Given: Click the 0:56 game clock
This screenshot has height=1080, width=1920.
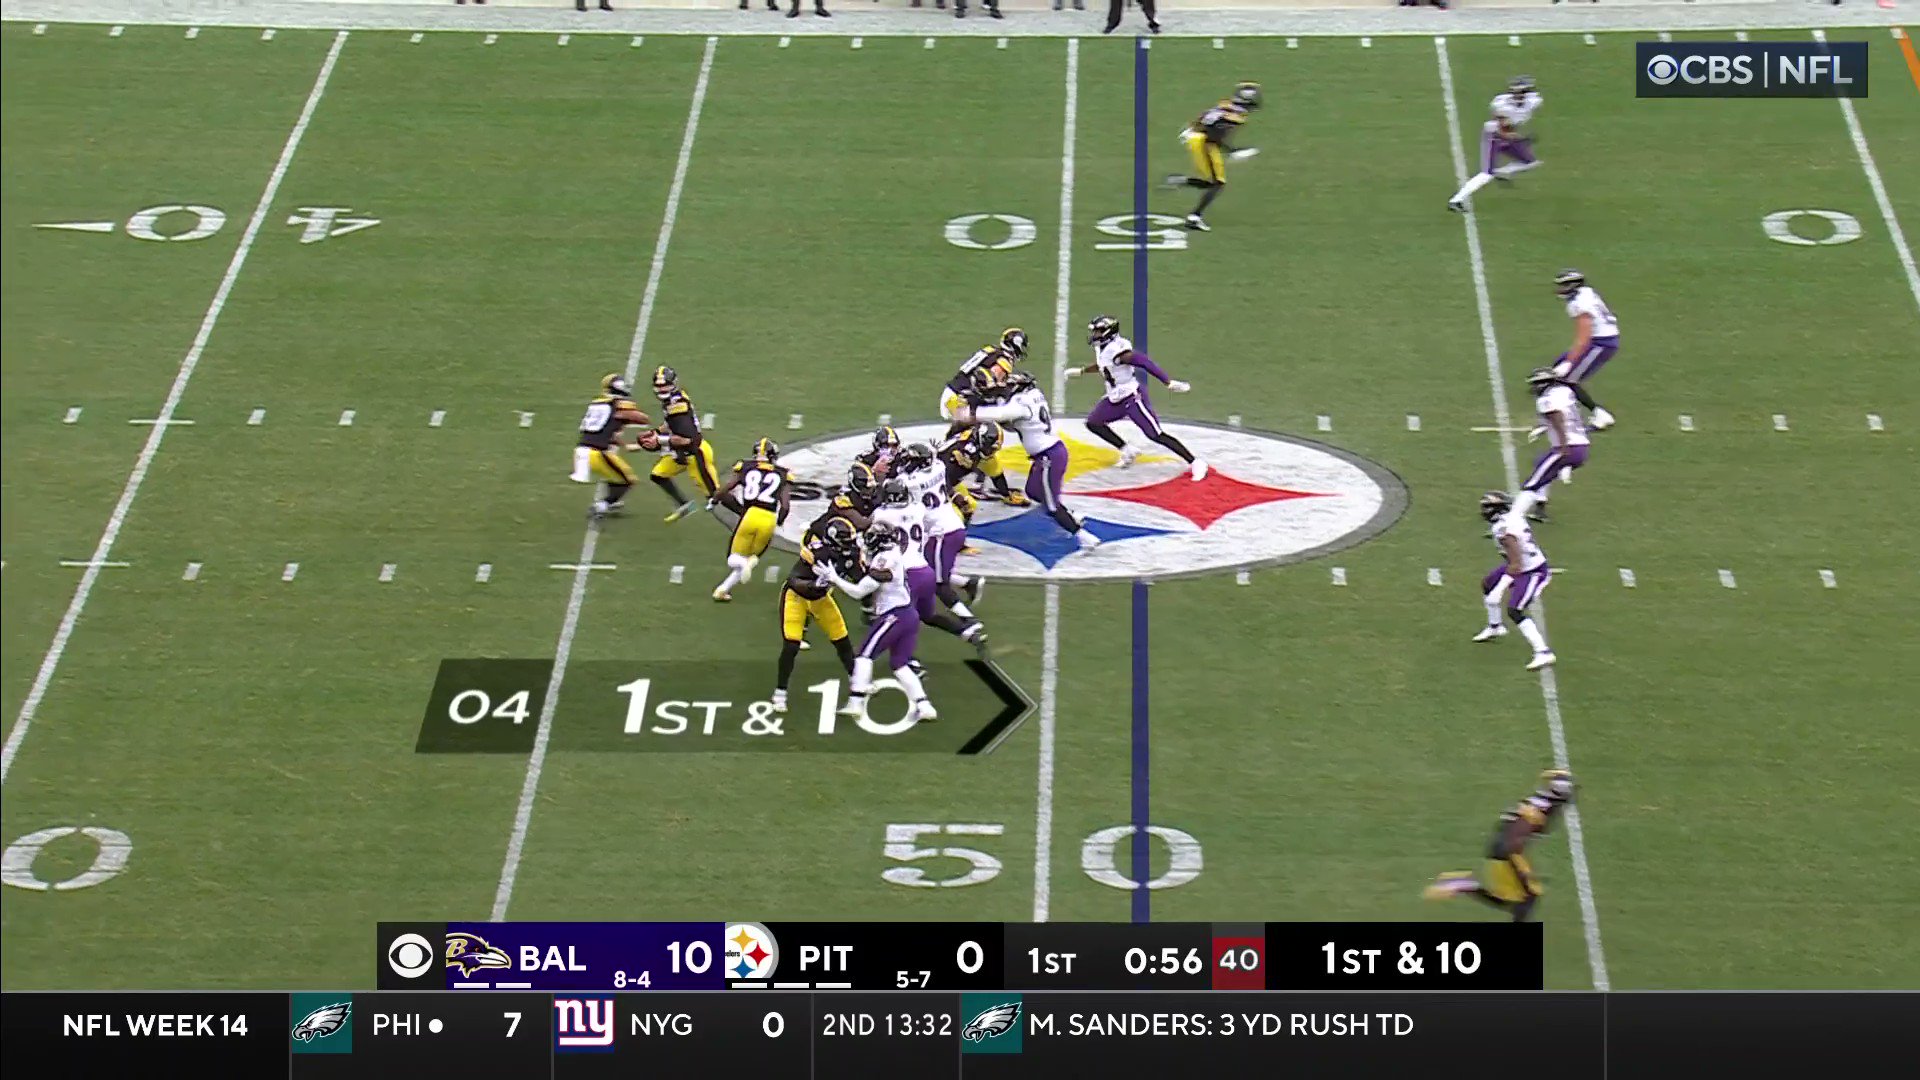Looking at the screenshot, I should (x=1162, y=961).
